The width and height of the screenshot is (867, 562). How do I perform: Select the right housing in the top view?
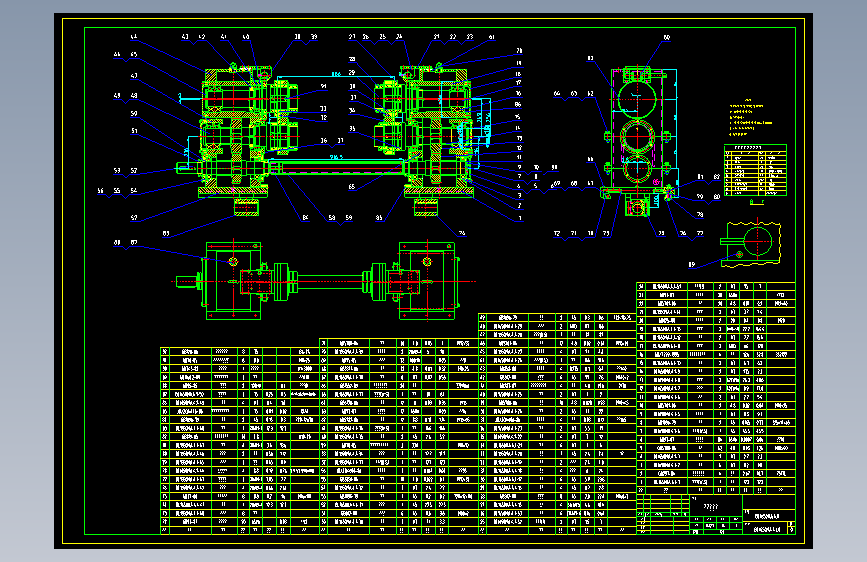[427, 281]
